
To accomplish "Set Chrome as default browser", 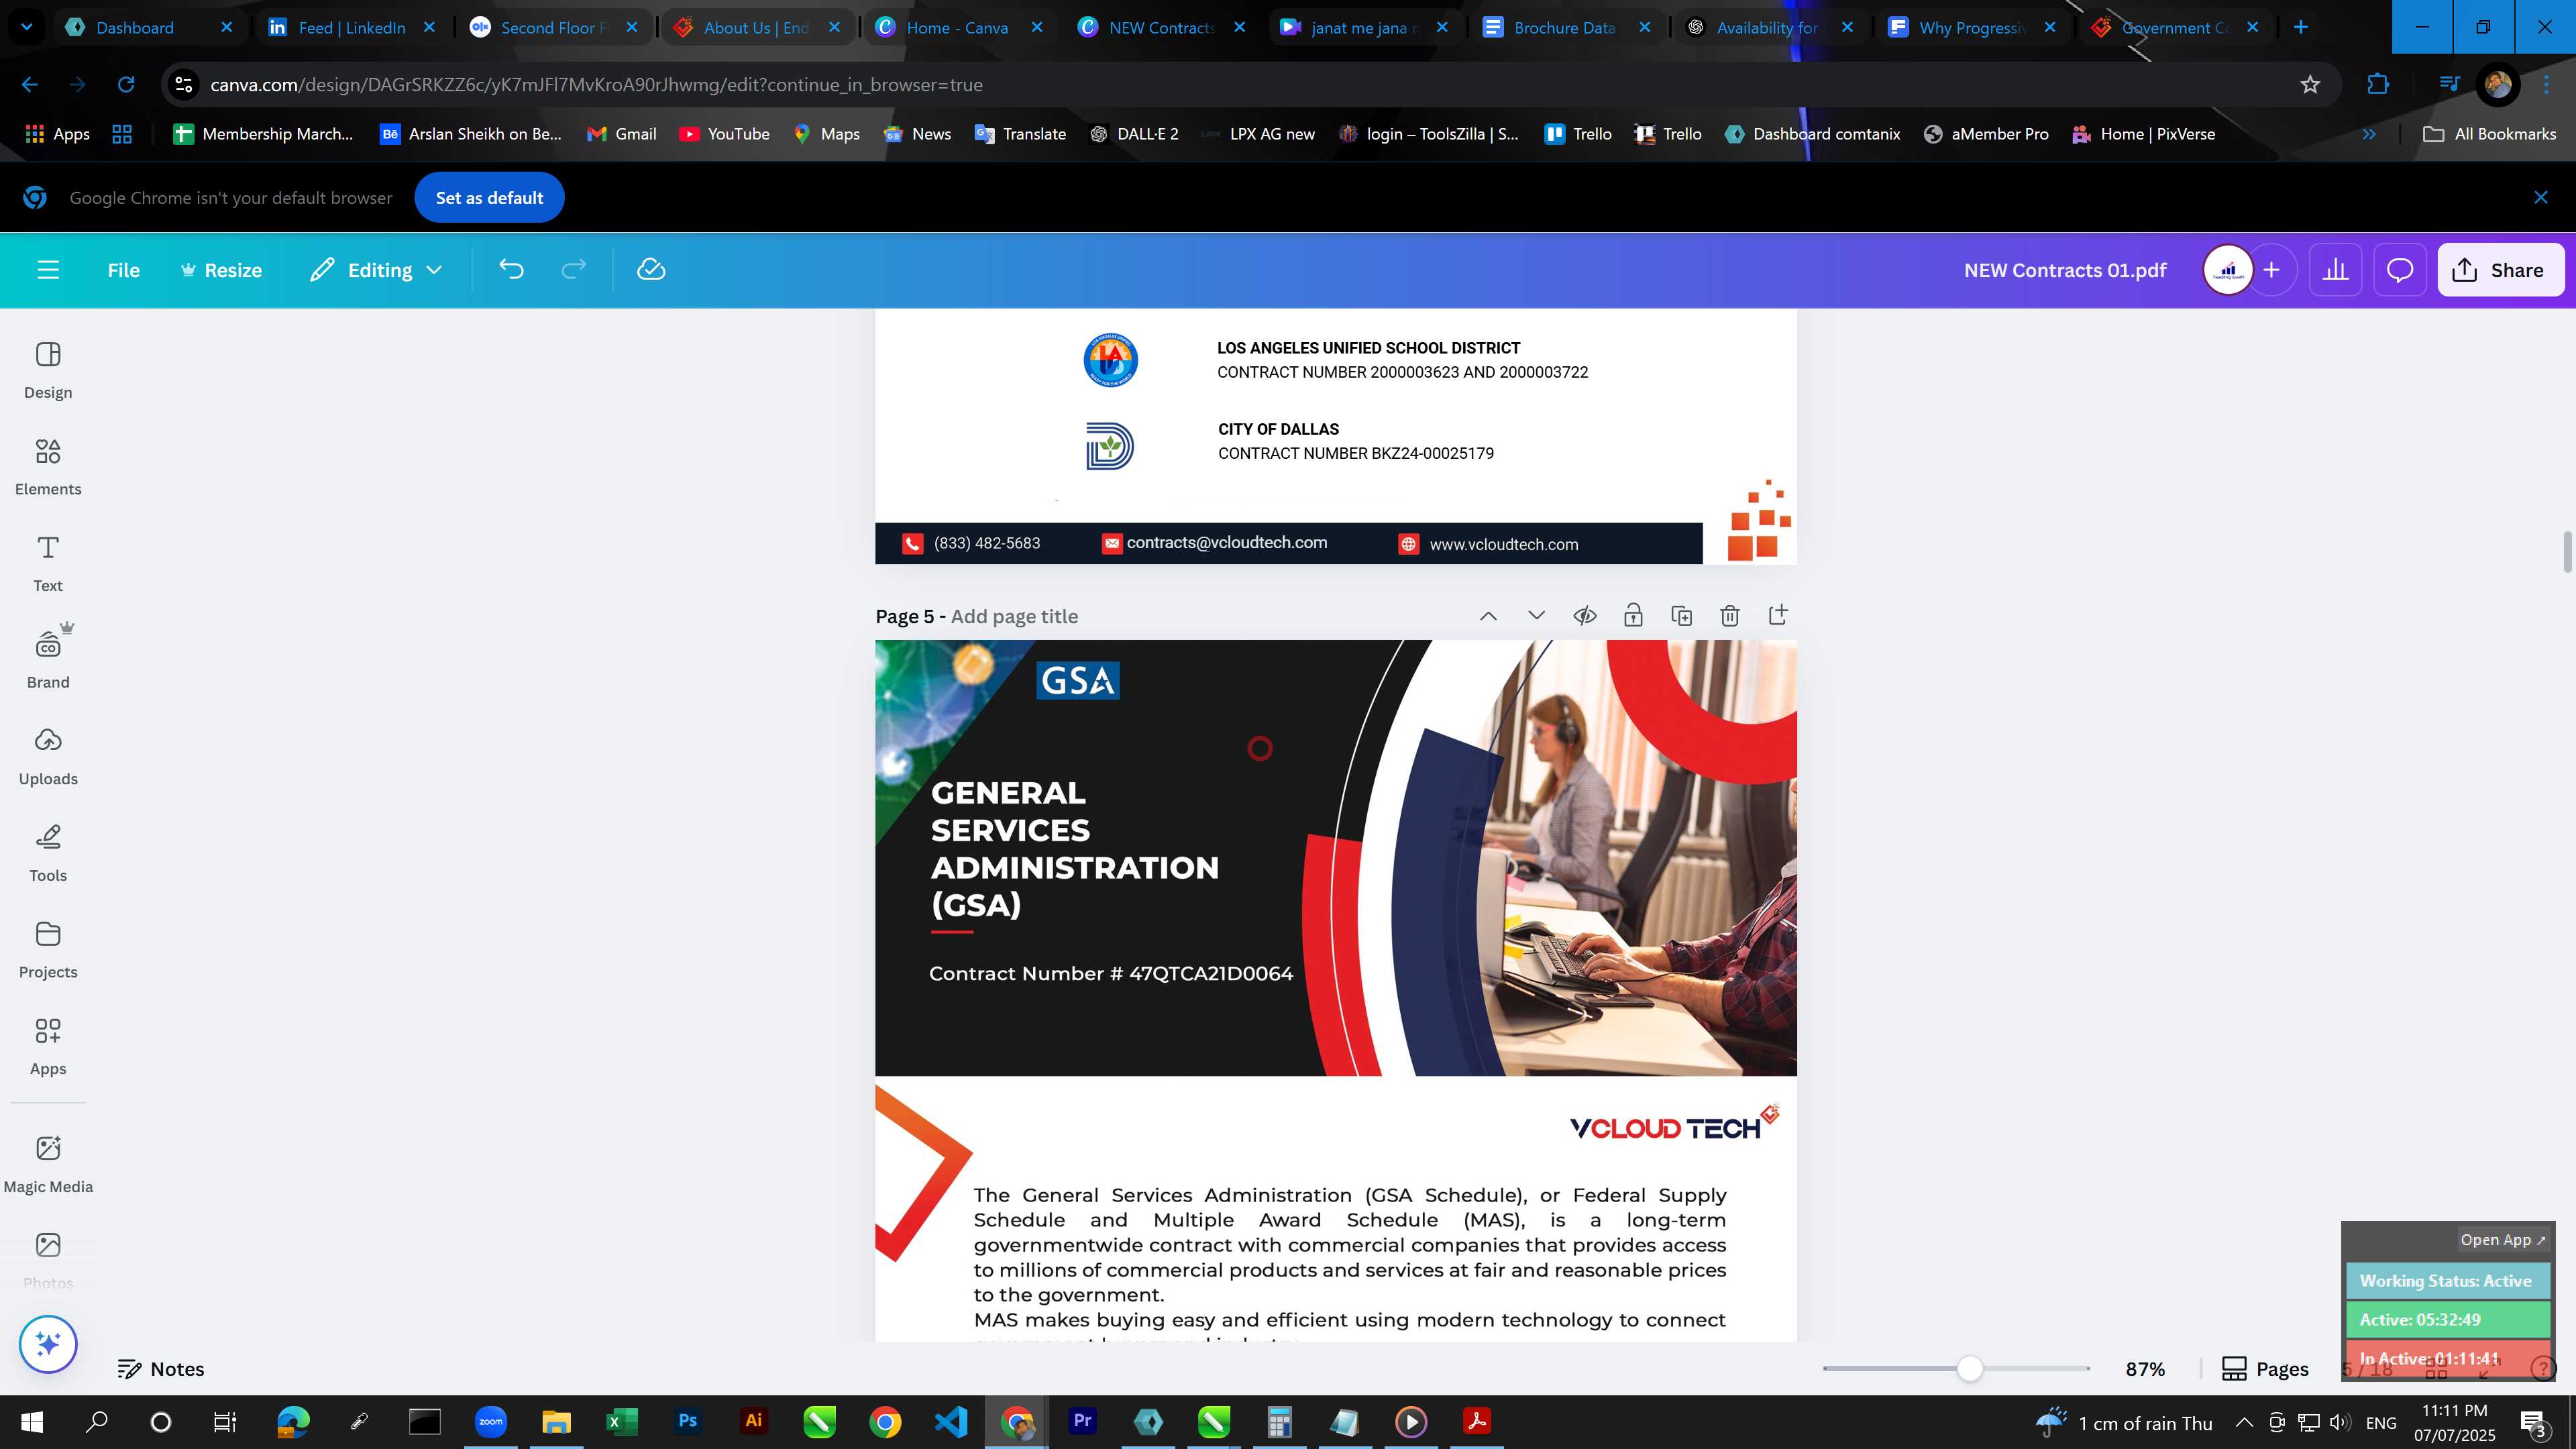I will point(489,198).
